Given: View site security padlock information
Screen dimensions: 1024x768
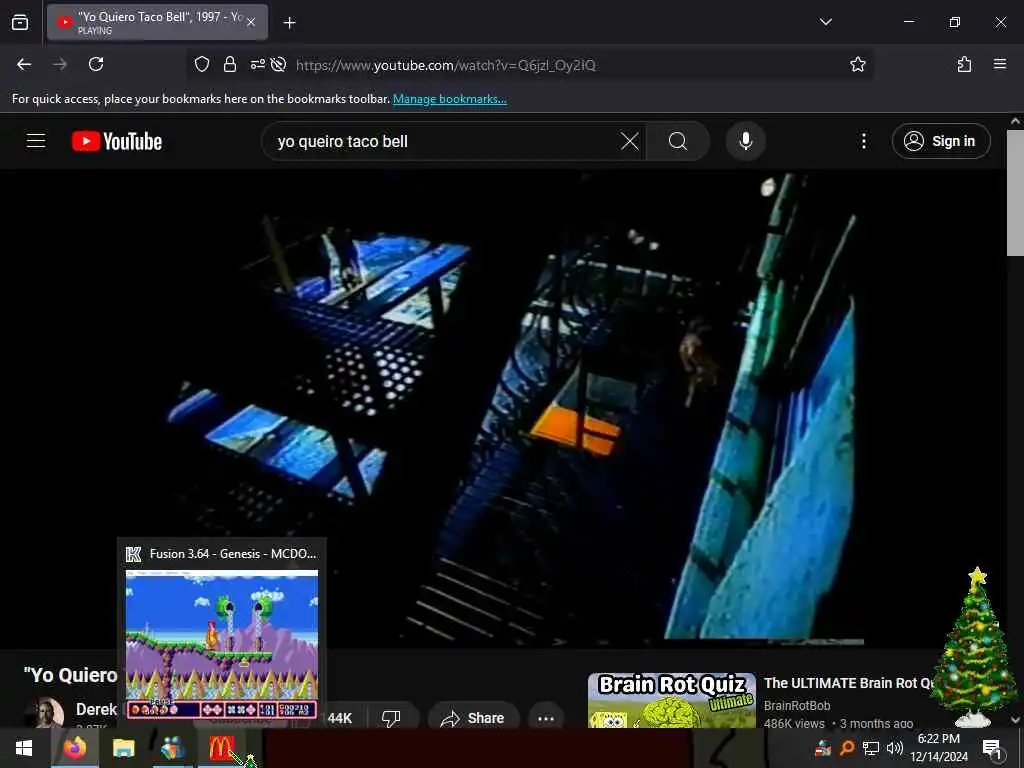Looking at the screenshot, I should click(x=230, y=64).
